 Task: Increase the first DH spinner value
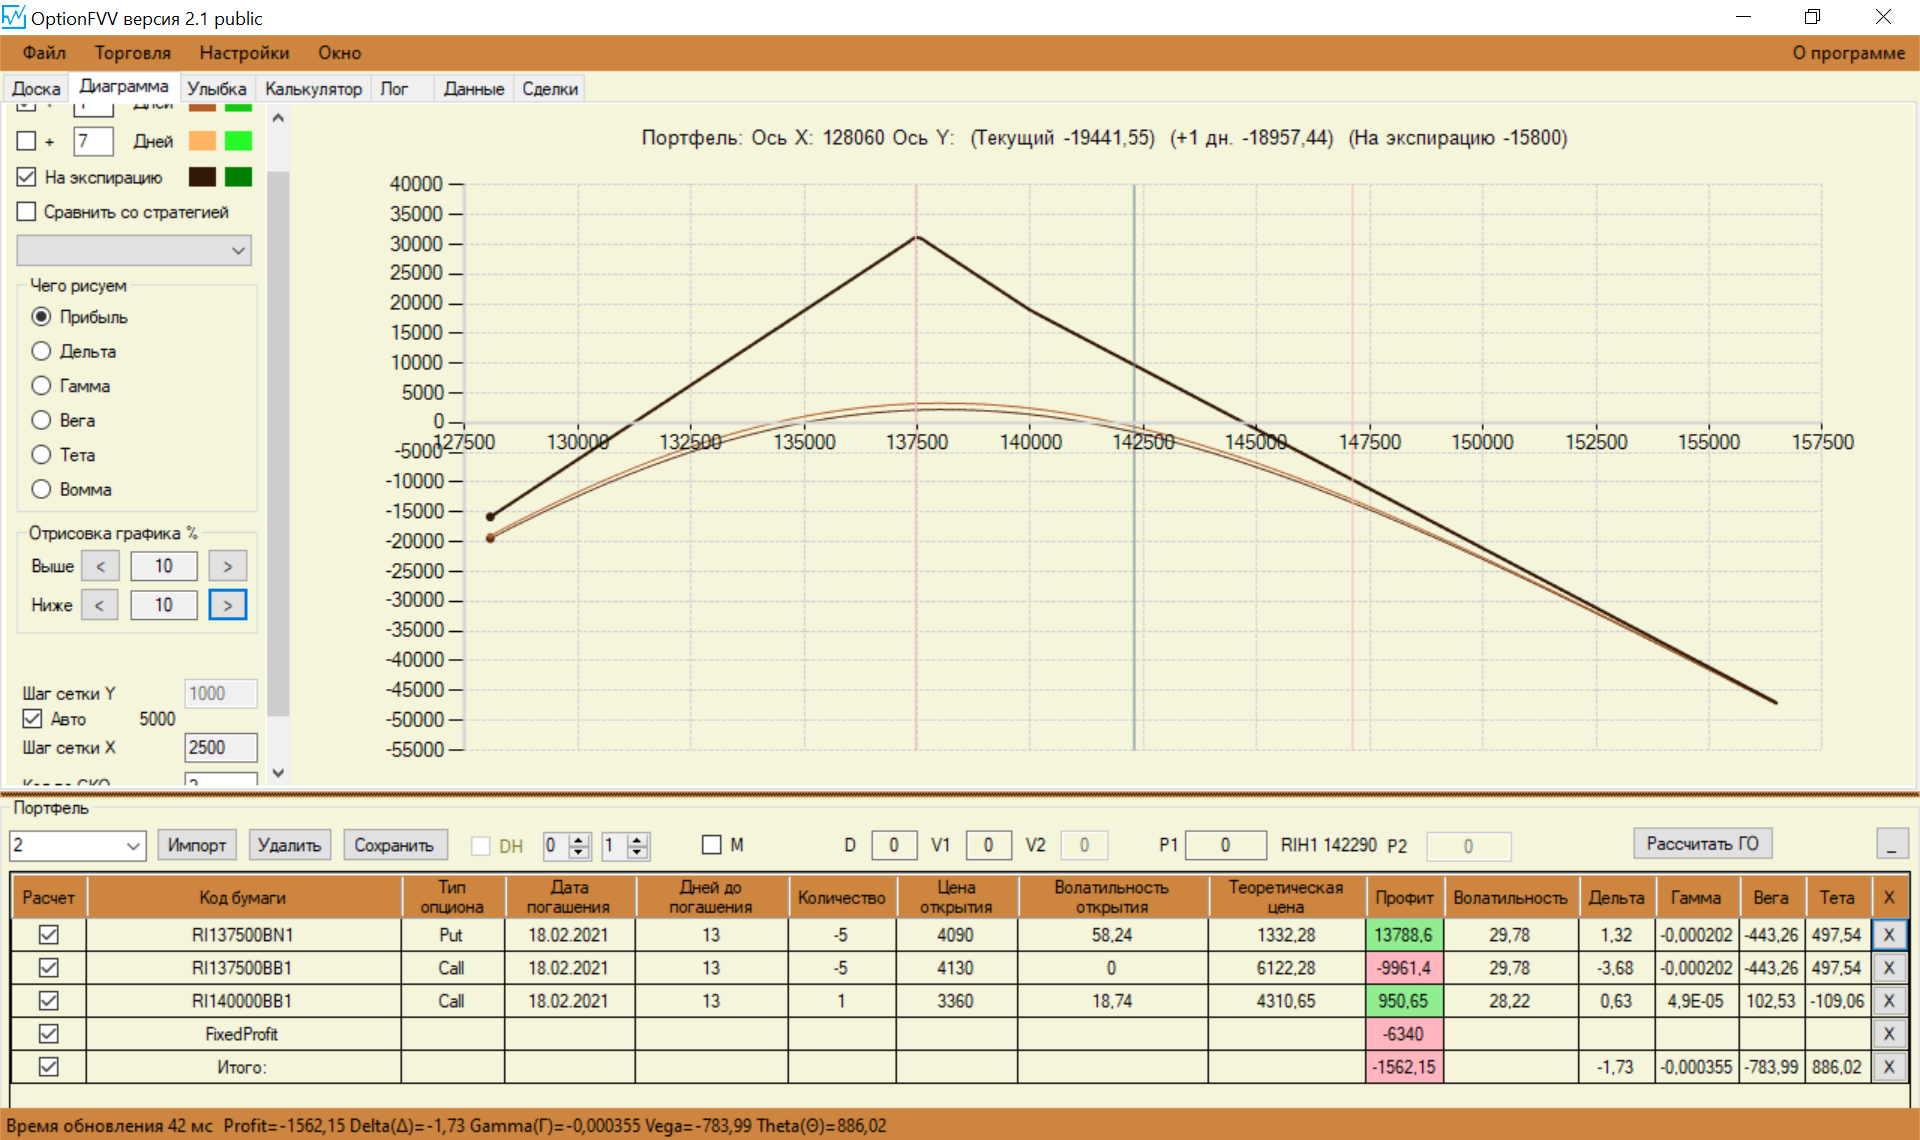[579, 840]
